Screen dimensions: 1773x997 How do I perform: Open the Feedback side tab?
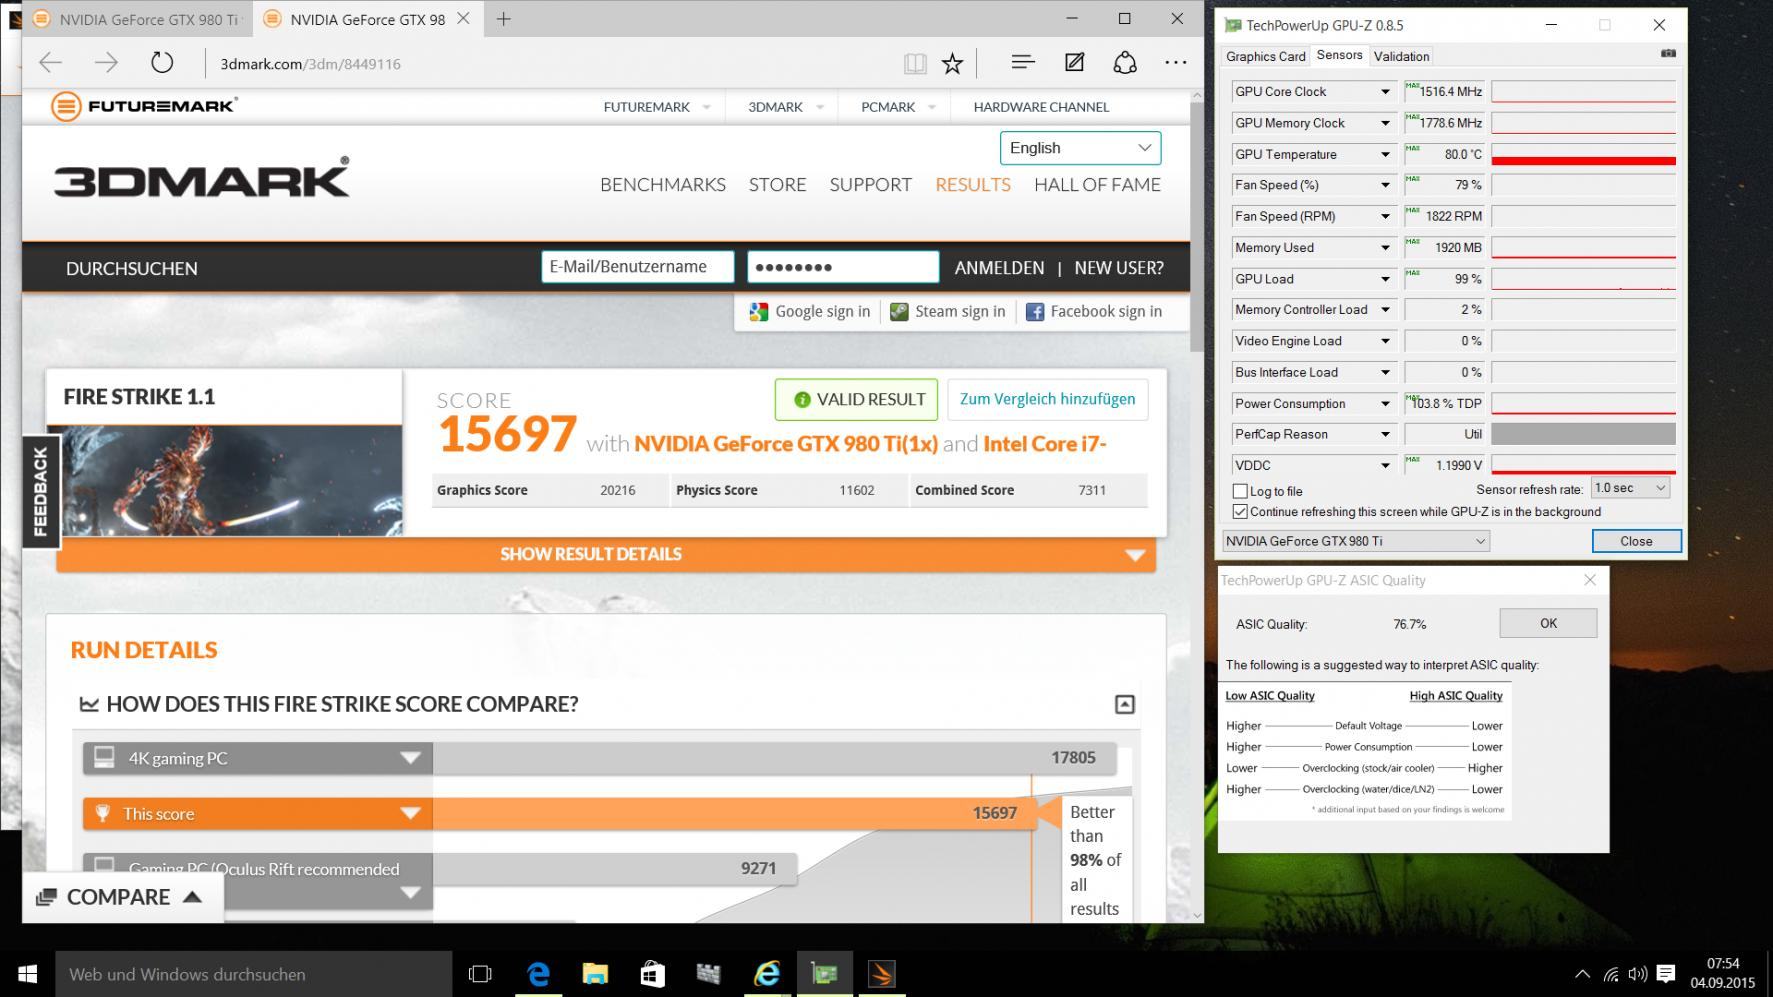[x=40, y=491]
